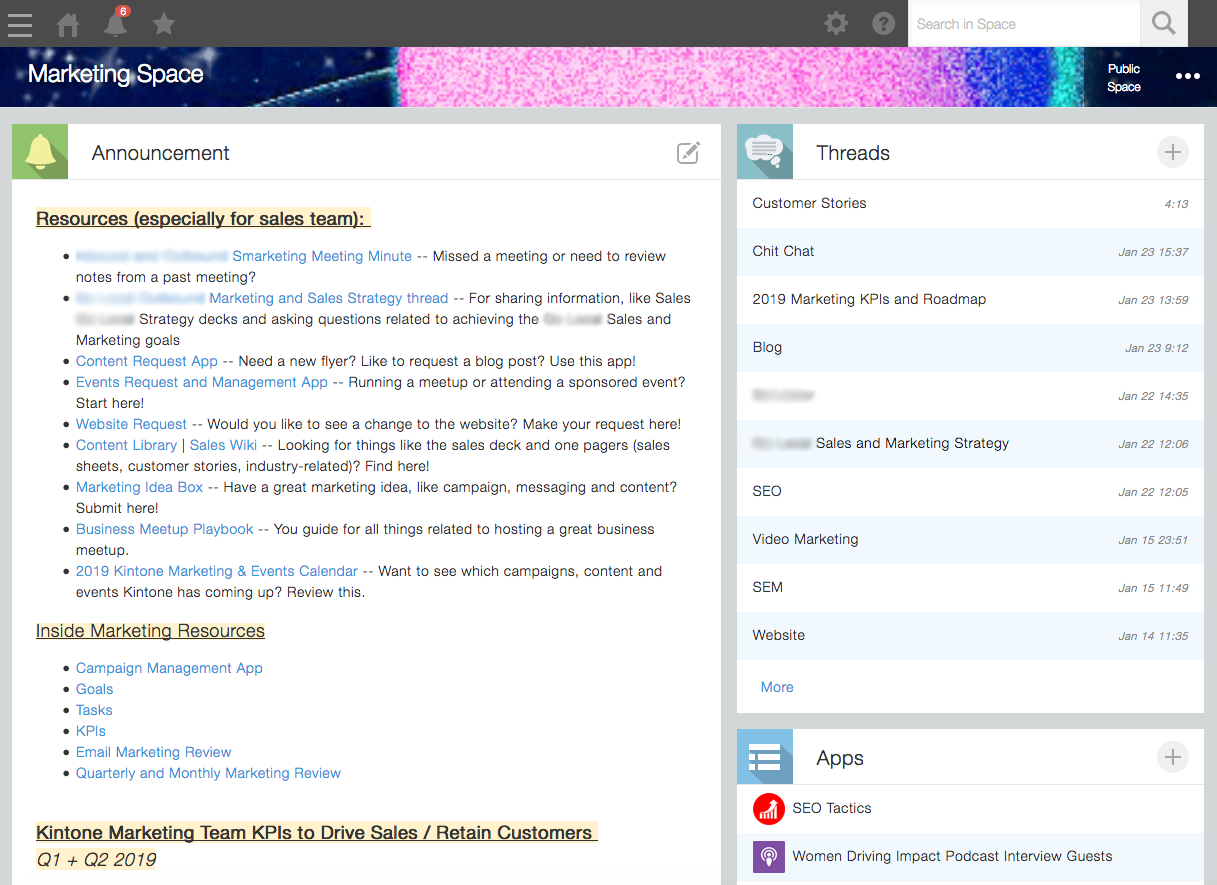This screenshot has width=1217, height=885.
Task: Add a new thread with plus icon
Action: pyautogui.click(x=1172, y=153)
